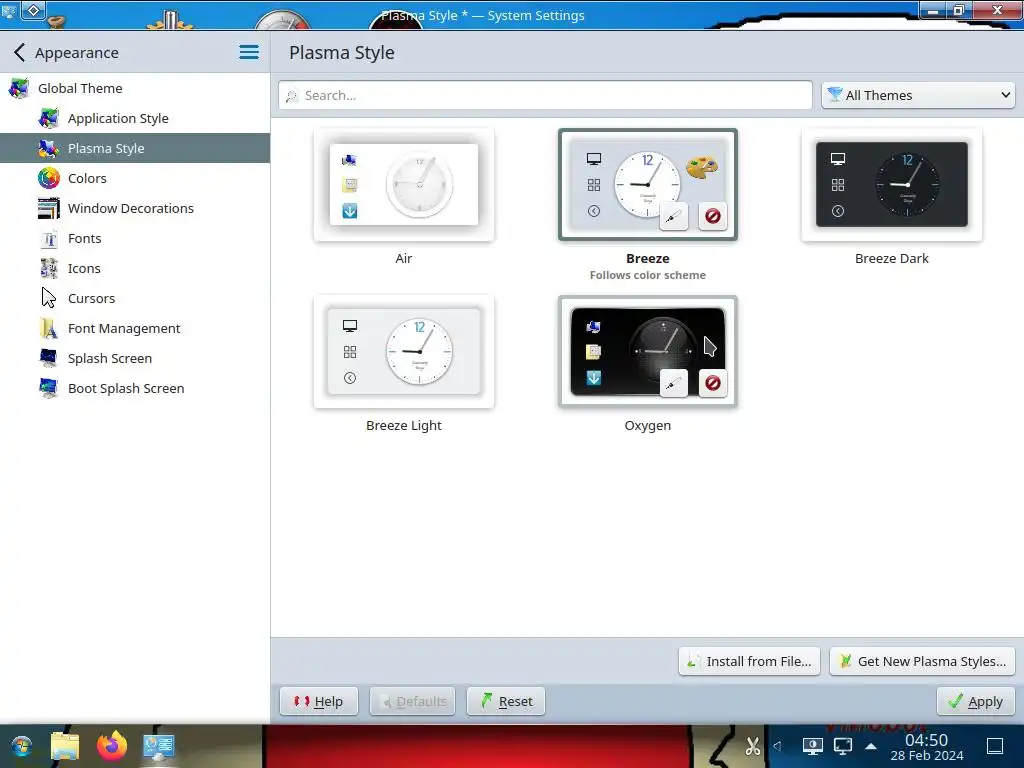
Task: Click the Boot Splash Screen icon
Action: click(48, 389)
